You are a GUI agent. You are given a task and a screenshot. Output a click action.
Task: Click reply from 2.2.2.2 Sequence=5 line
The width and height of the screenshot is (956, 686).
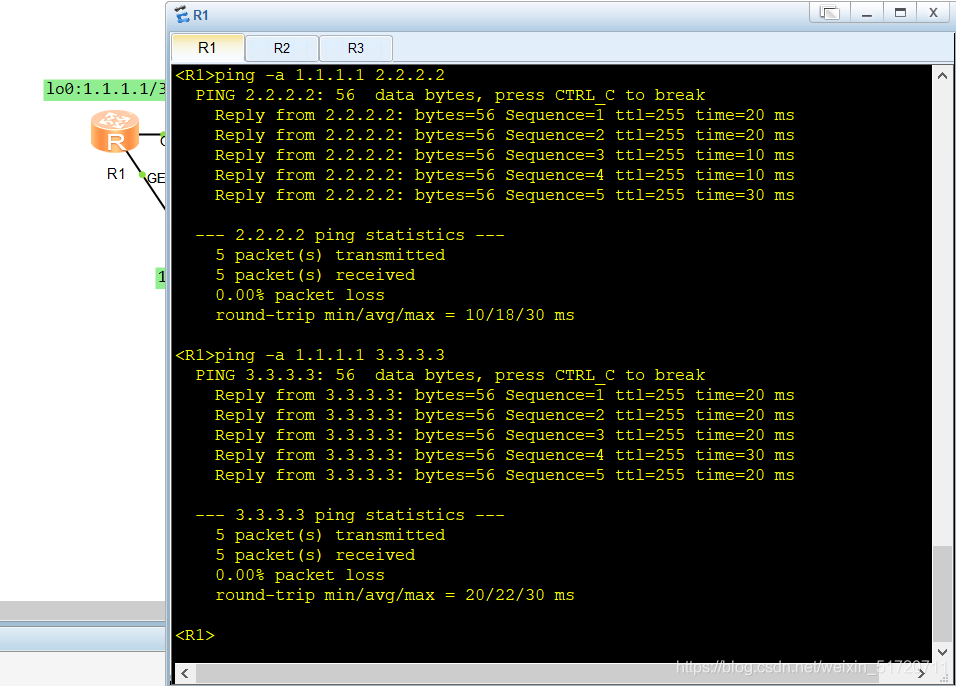pyautogui.click(x=504, y=195)
